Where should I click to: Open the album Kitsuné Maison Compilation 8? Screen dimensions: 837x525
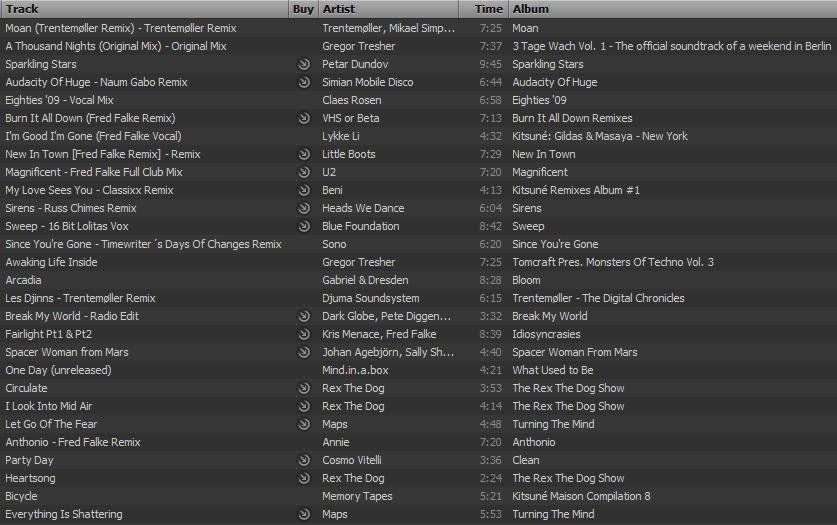click(581, 496)
